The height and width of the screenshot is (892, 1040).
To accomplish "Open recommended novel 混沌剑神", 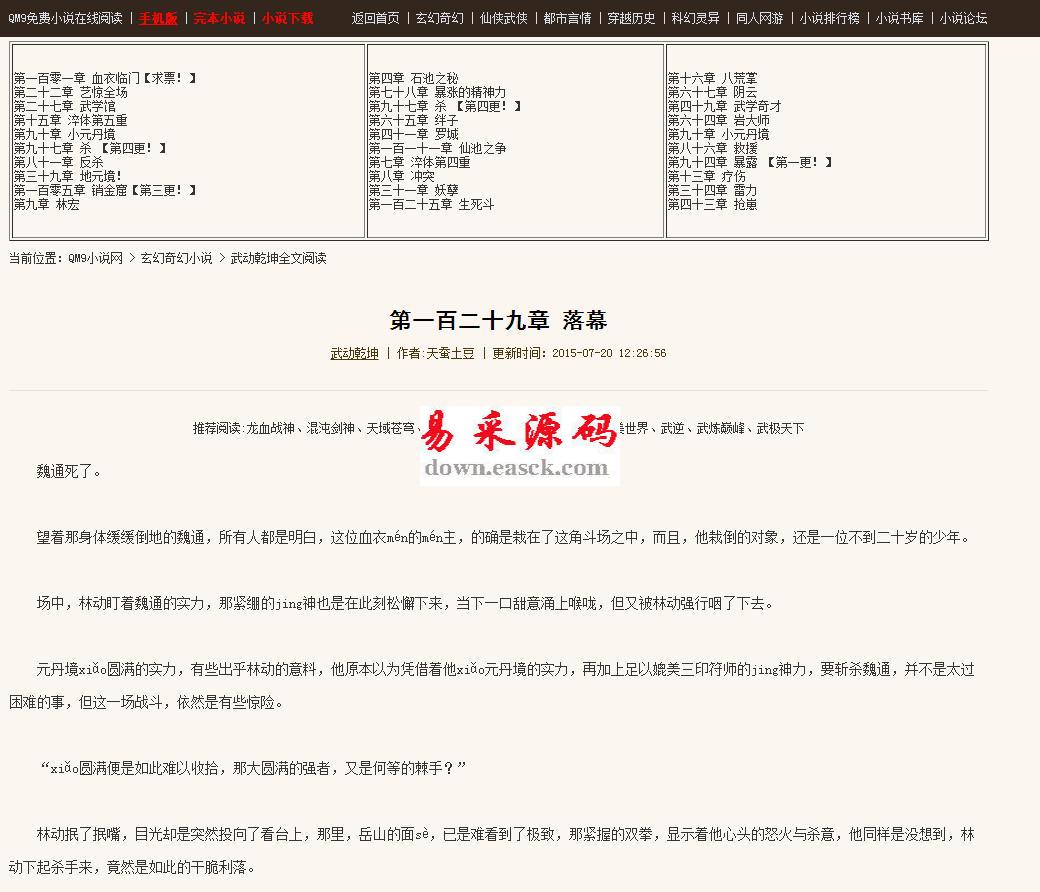I will point(330,428).
